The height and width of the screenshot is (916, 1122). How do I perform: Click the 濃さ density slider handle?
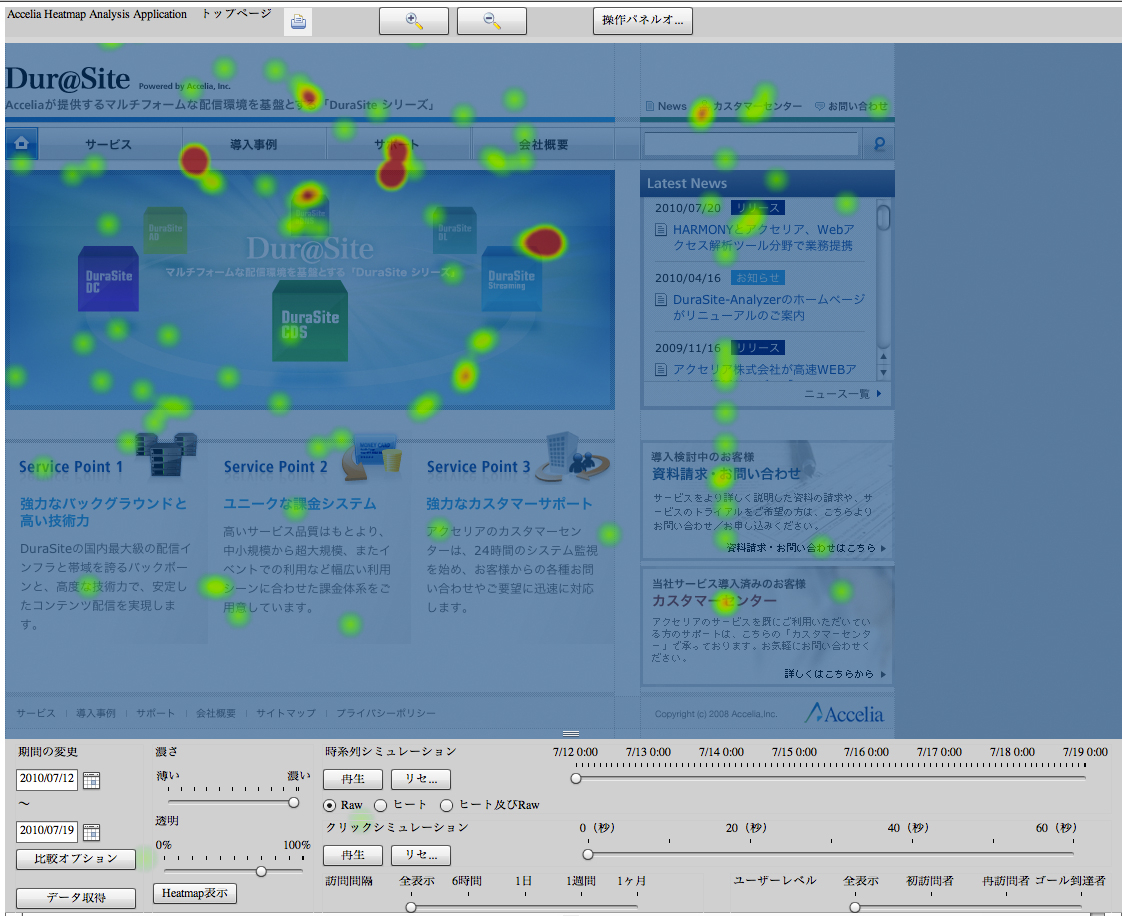click(293, 802)
